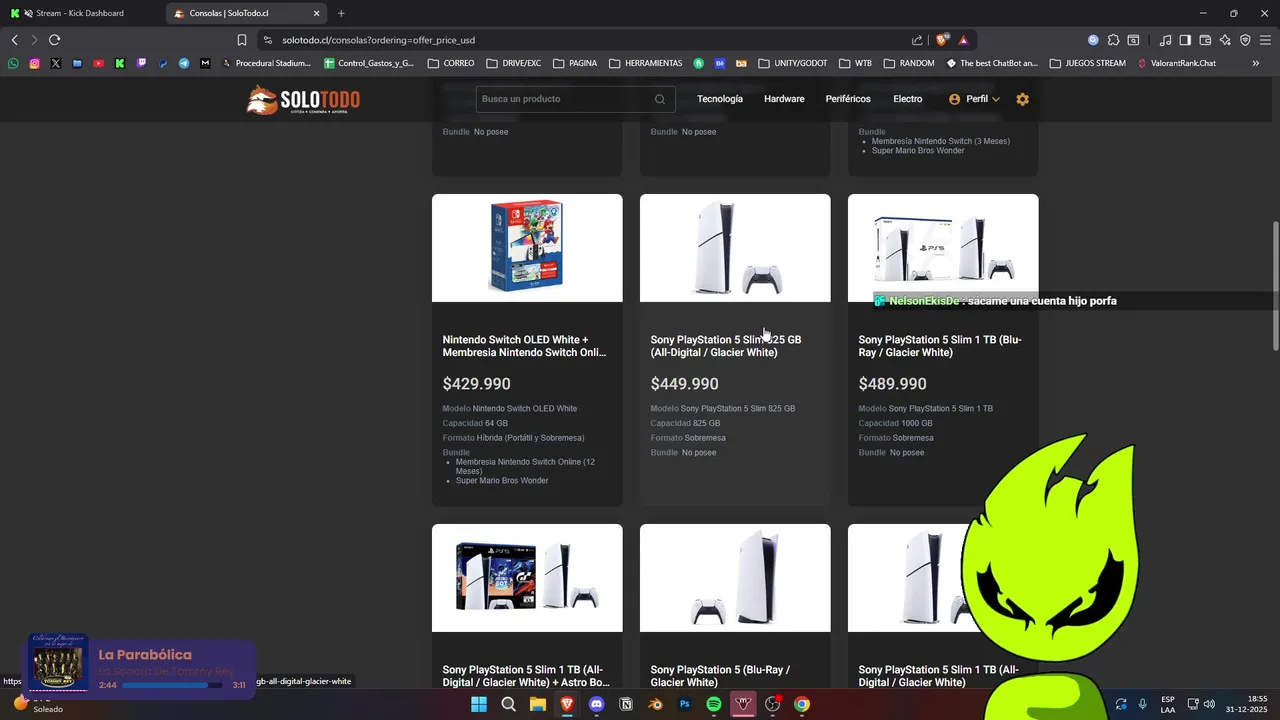Close the Consolas | SoloTodo.cl tab
Screen dimensions: 1280x720
(x=317, y=13)
